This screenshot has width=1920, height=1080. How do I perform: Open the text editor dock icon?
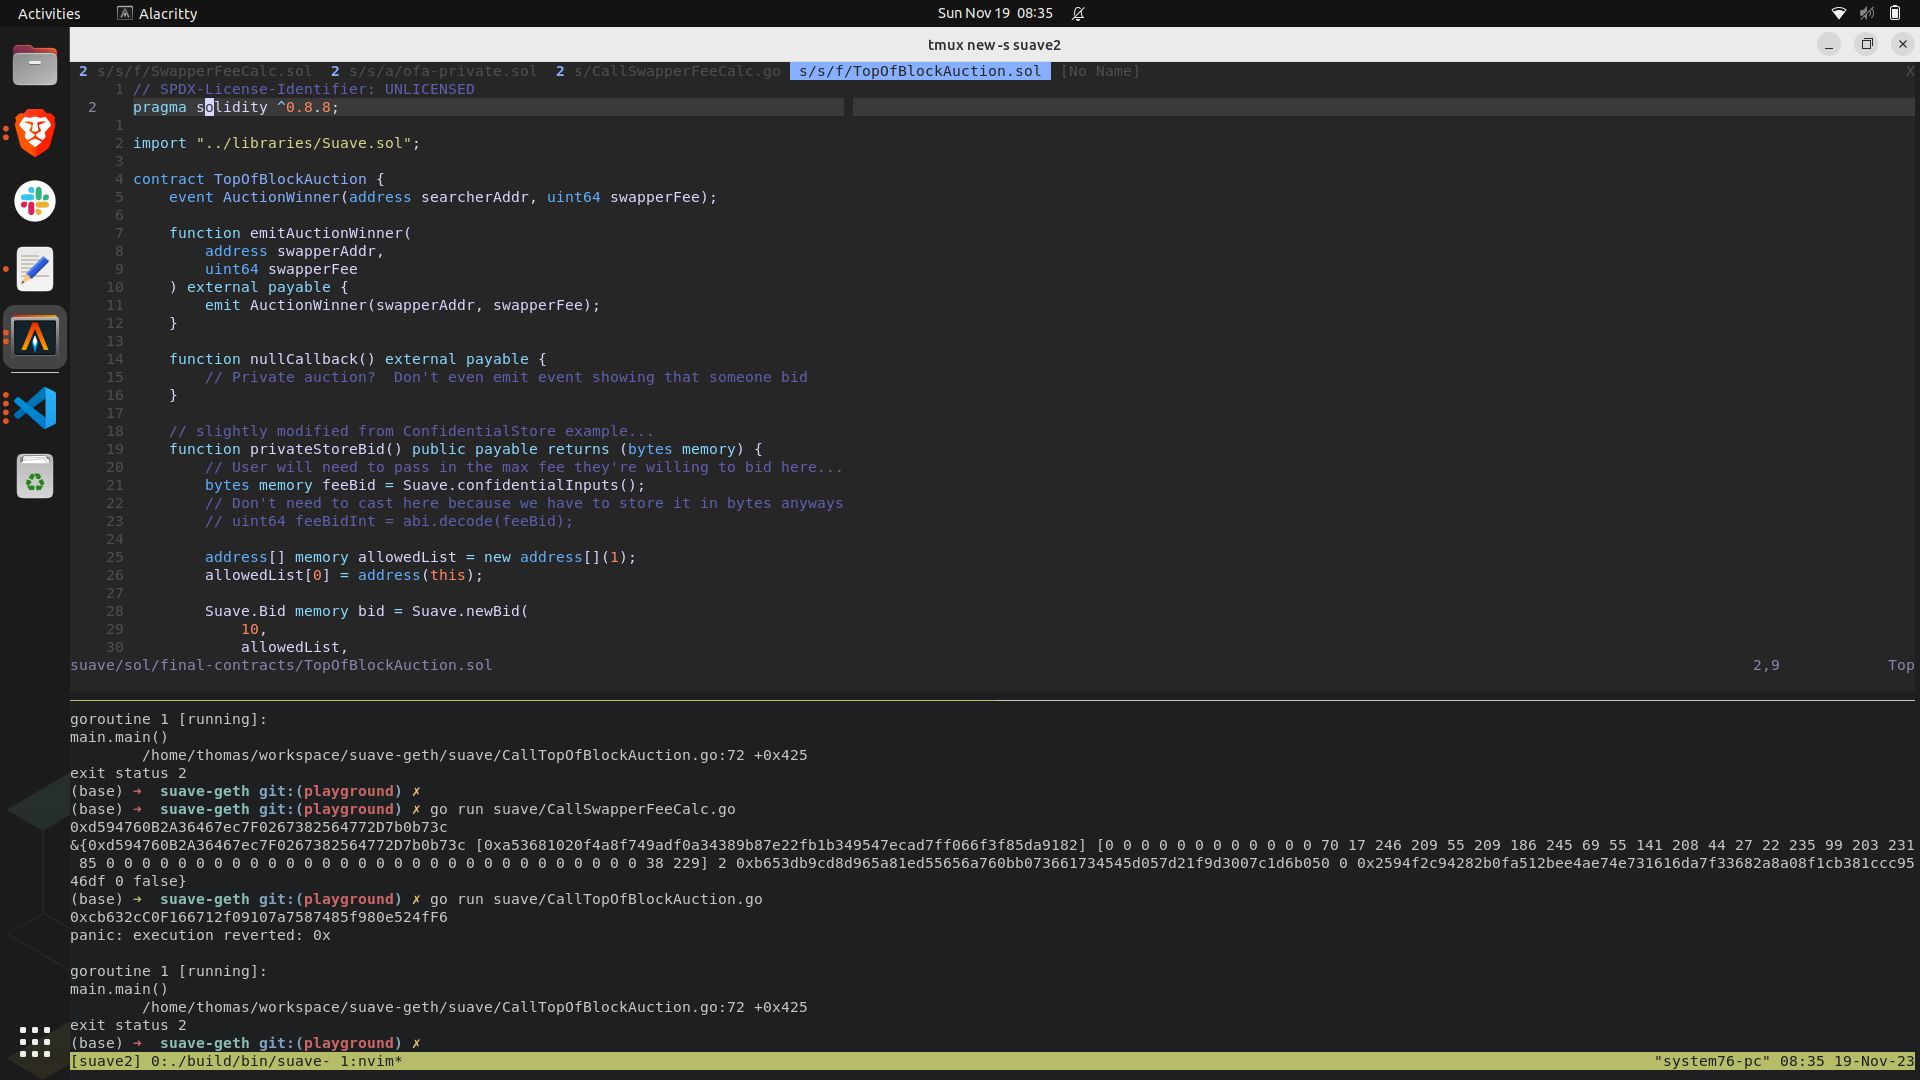pos(35,269)
